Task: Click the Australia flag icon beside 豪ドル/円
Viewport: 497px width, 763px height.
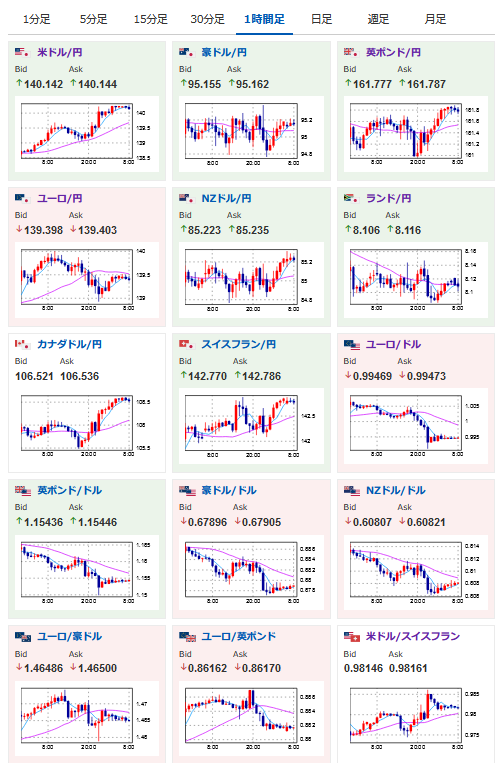Action: click(x=186, y=52)
